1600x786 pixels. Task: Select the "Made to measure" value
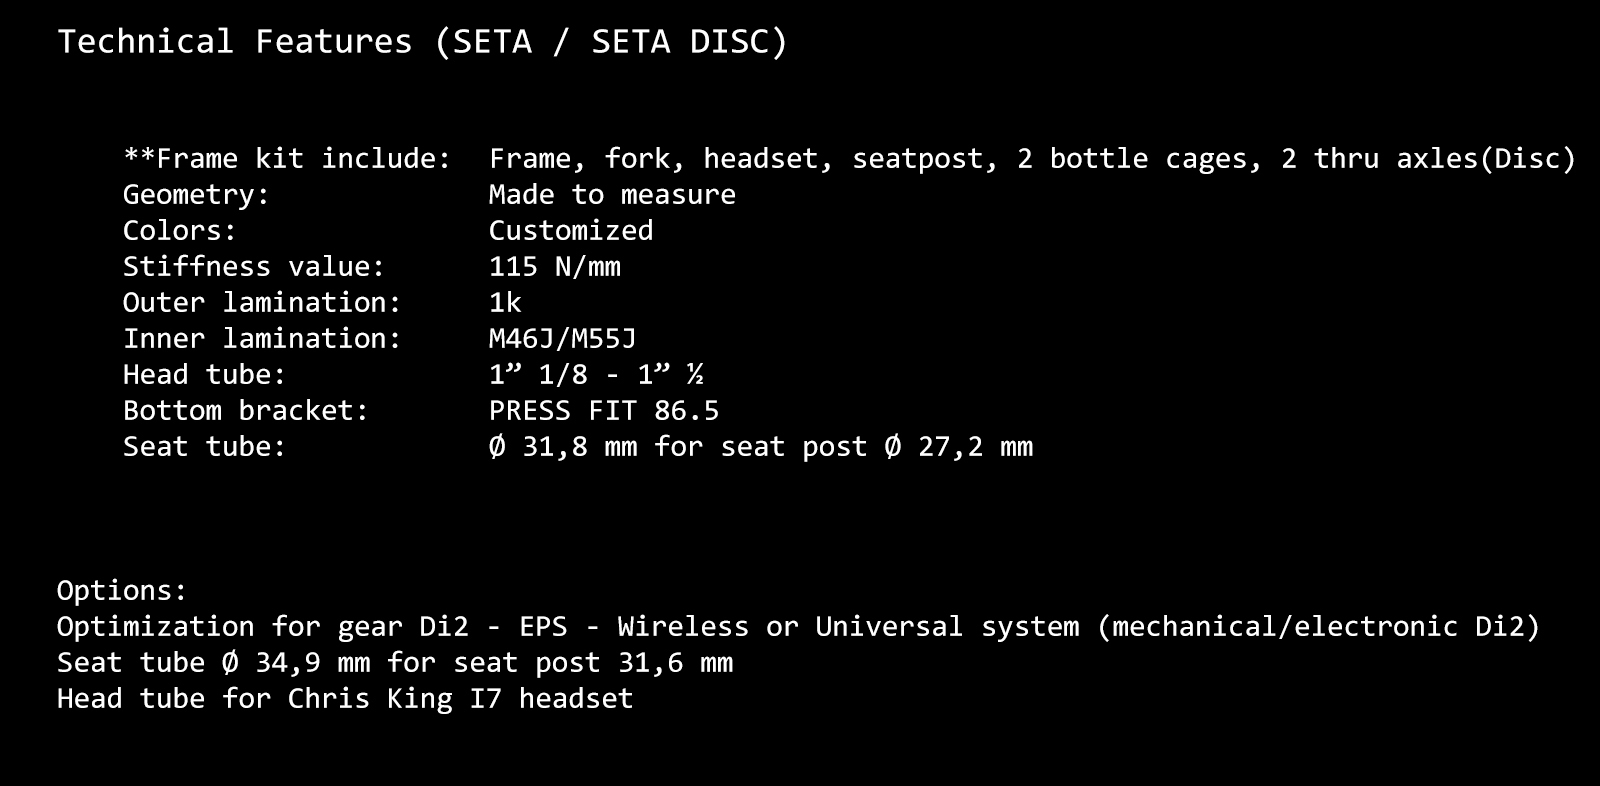click(611, 195)
